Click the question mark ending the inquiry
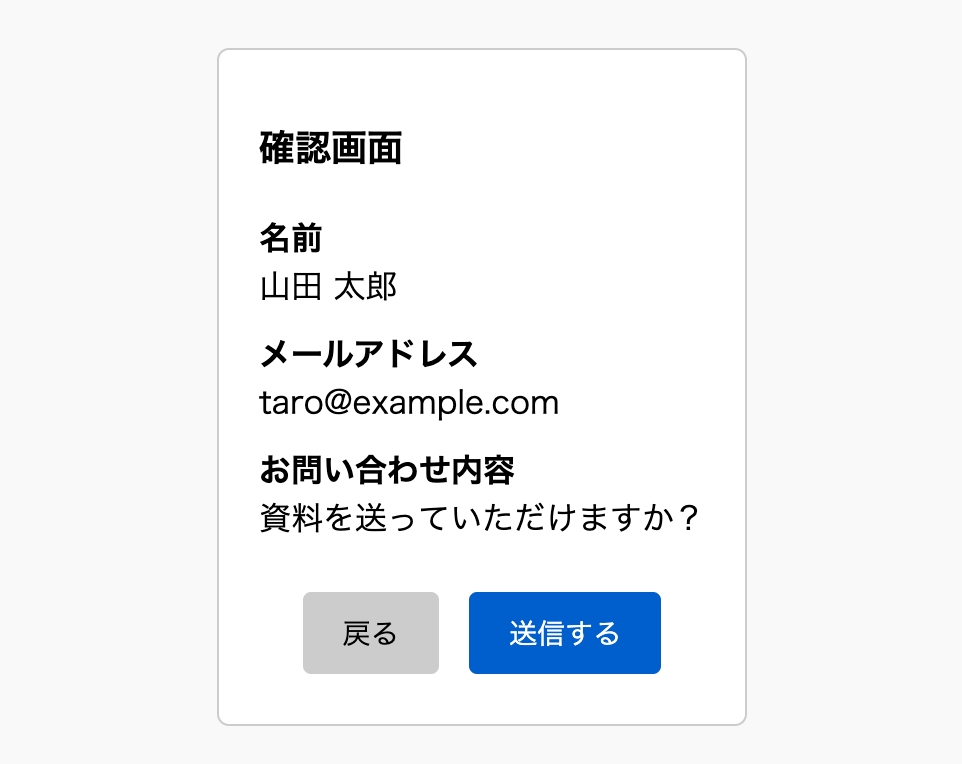 685,519
